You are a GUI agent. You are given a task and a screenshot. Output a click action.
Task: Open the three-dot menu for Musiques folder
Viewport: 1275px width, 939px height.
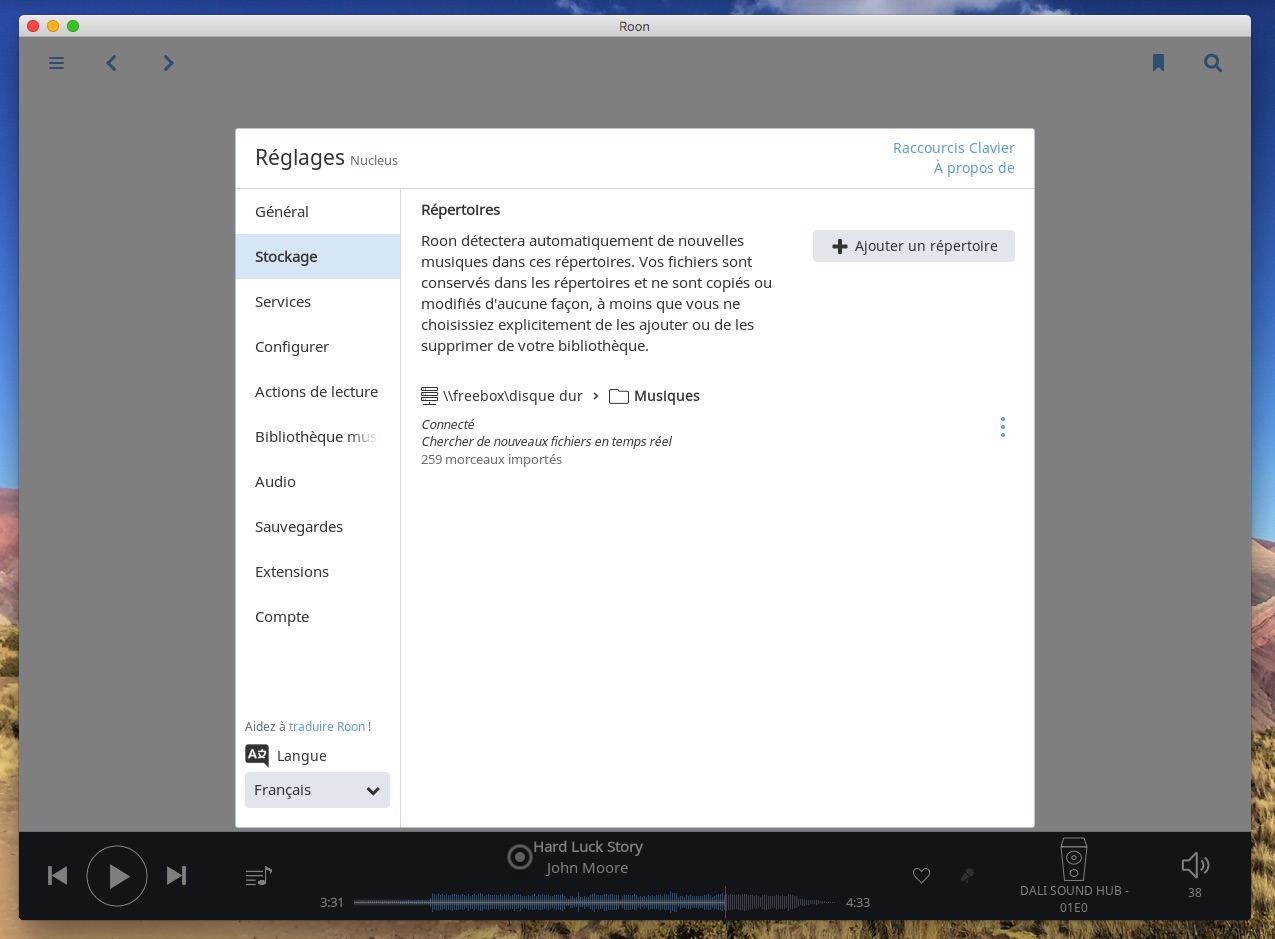click(1002, 427)
